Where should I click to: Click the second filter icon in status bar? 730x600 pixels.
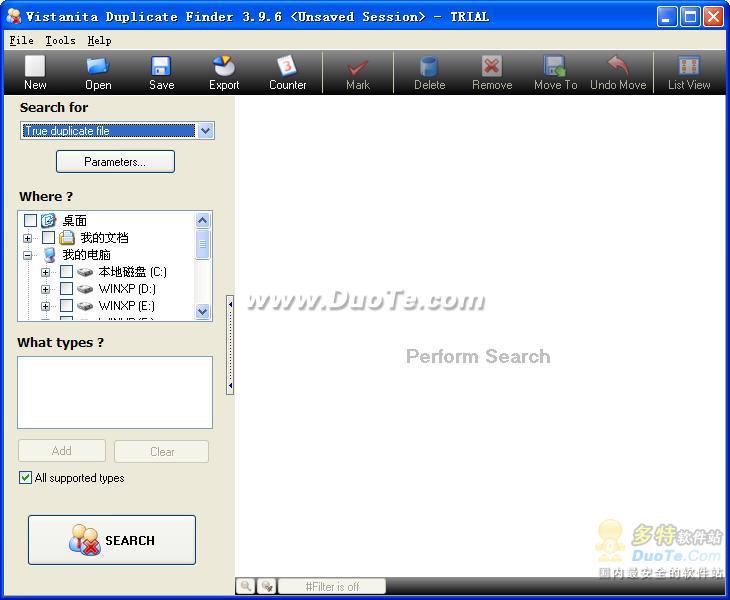click(x=267, y=586)
